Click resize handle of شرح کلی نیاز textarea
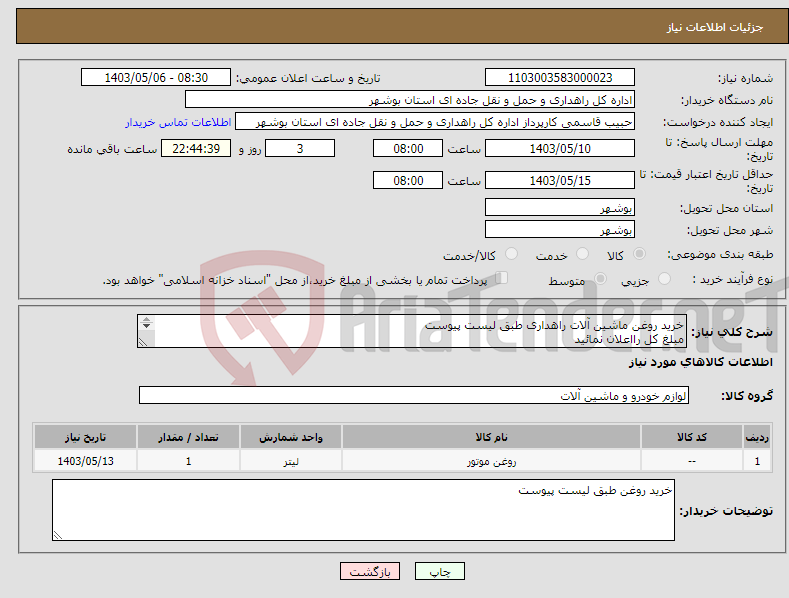789x598 pixels. (143, 342)
